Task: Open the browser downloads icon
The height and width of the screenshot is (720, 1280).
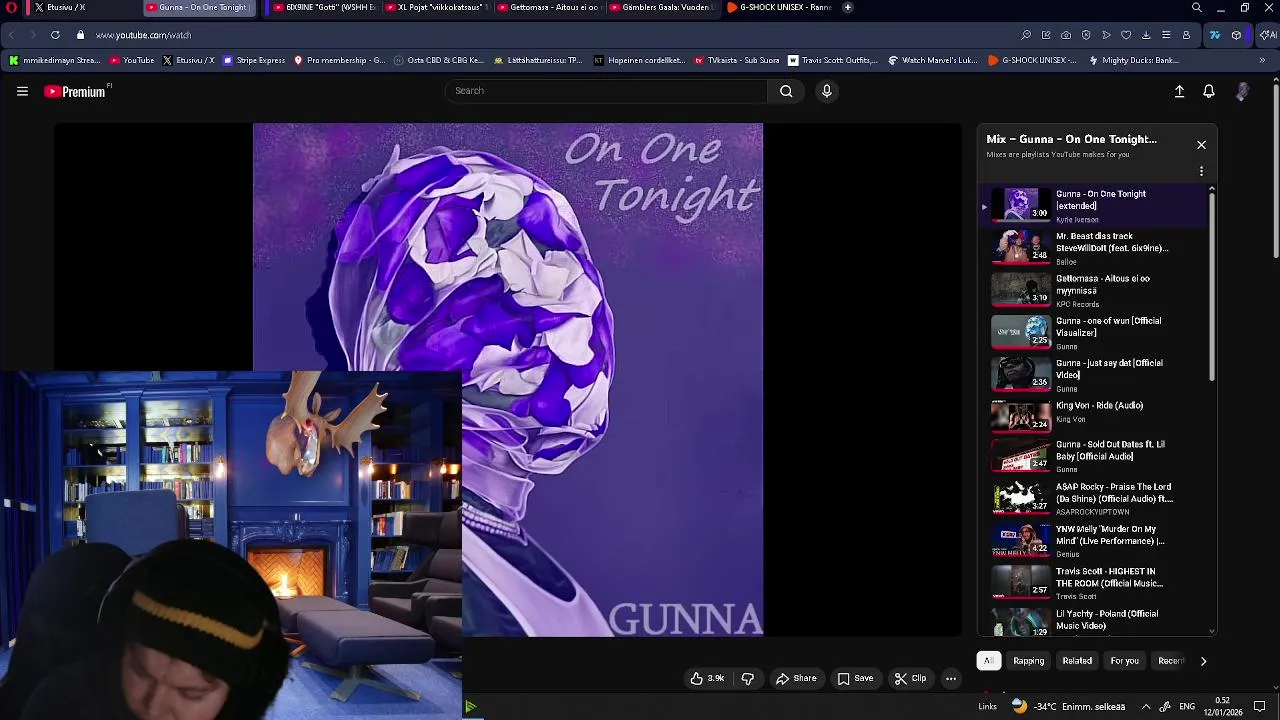Action: click(x=1146, y=35)
